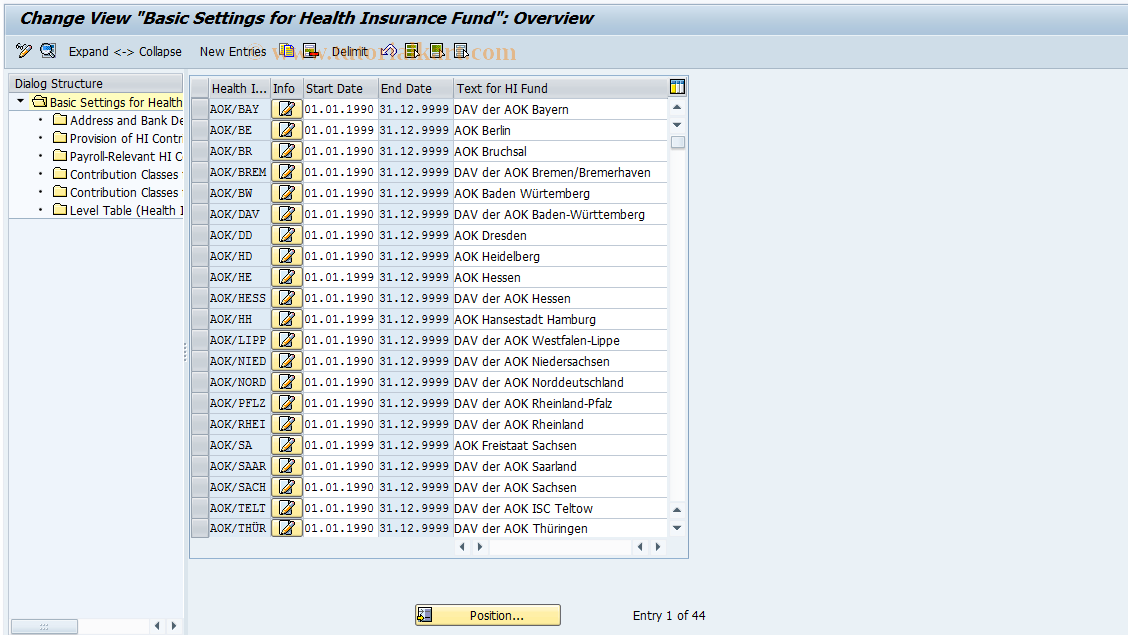The height and width of the screenshot is (635, 1128).
Task: Click the Display/Change toggle pencil icon
Action: pyautogui.click(x=24, y=50)
